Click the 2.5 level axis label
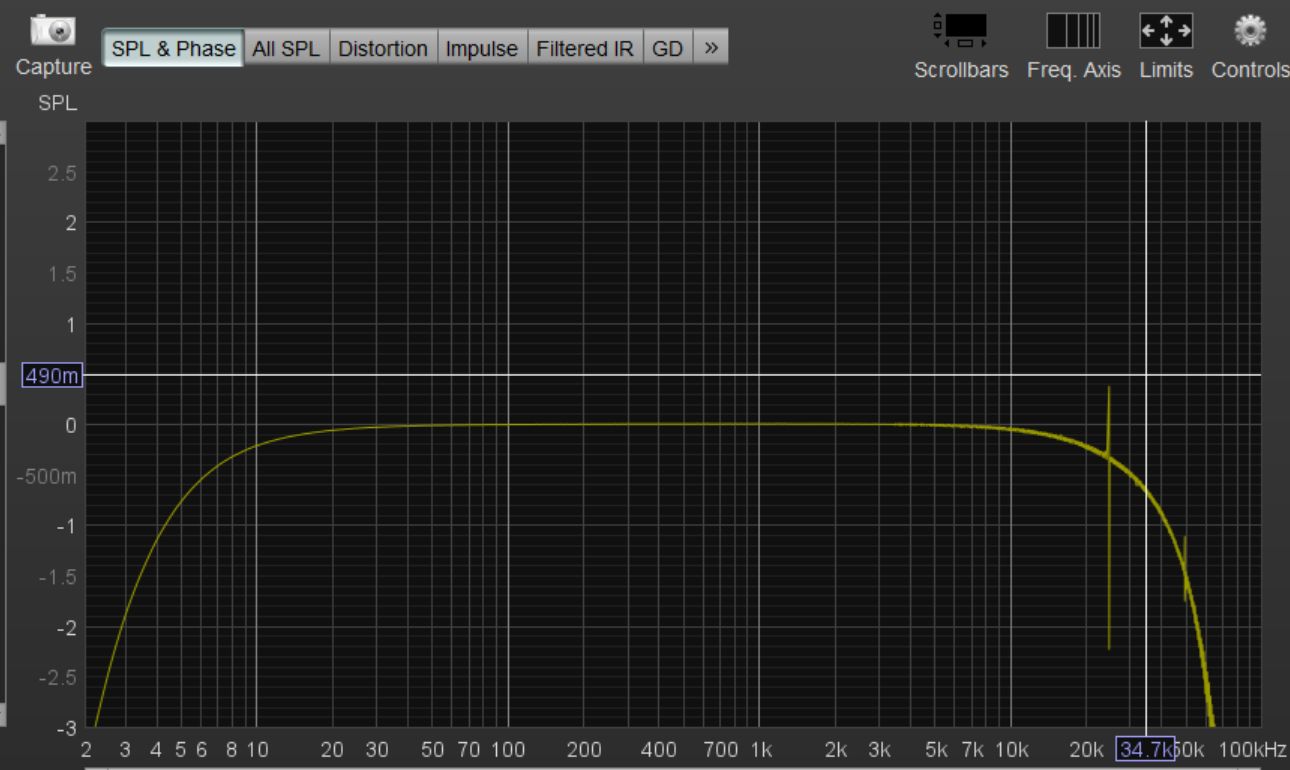Viewport: 1290px width, 770px height. (61, 174)
